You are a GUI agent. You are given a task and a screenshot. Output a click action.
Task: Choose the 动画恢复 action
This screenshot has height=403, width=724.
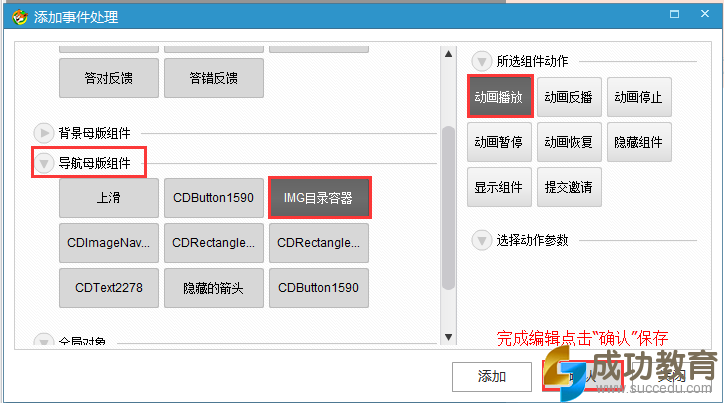click(569, 142)
